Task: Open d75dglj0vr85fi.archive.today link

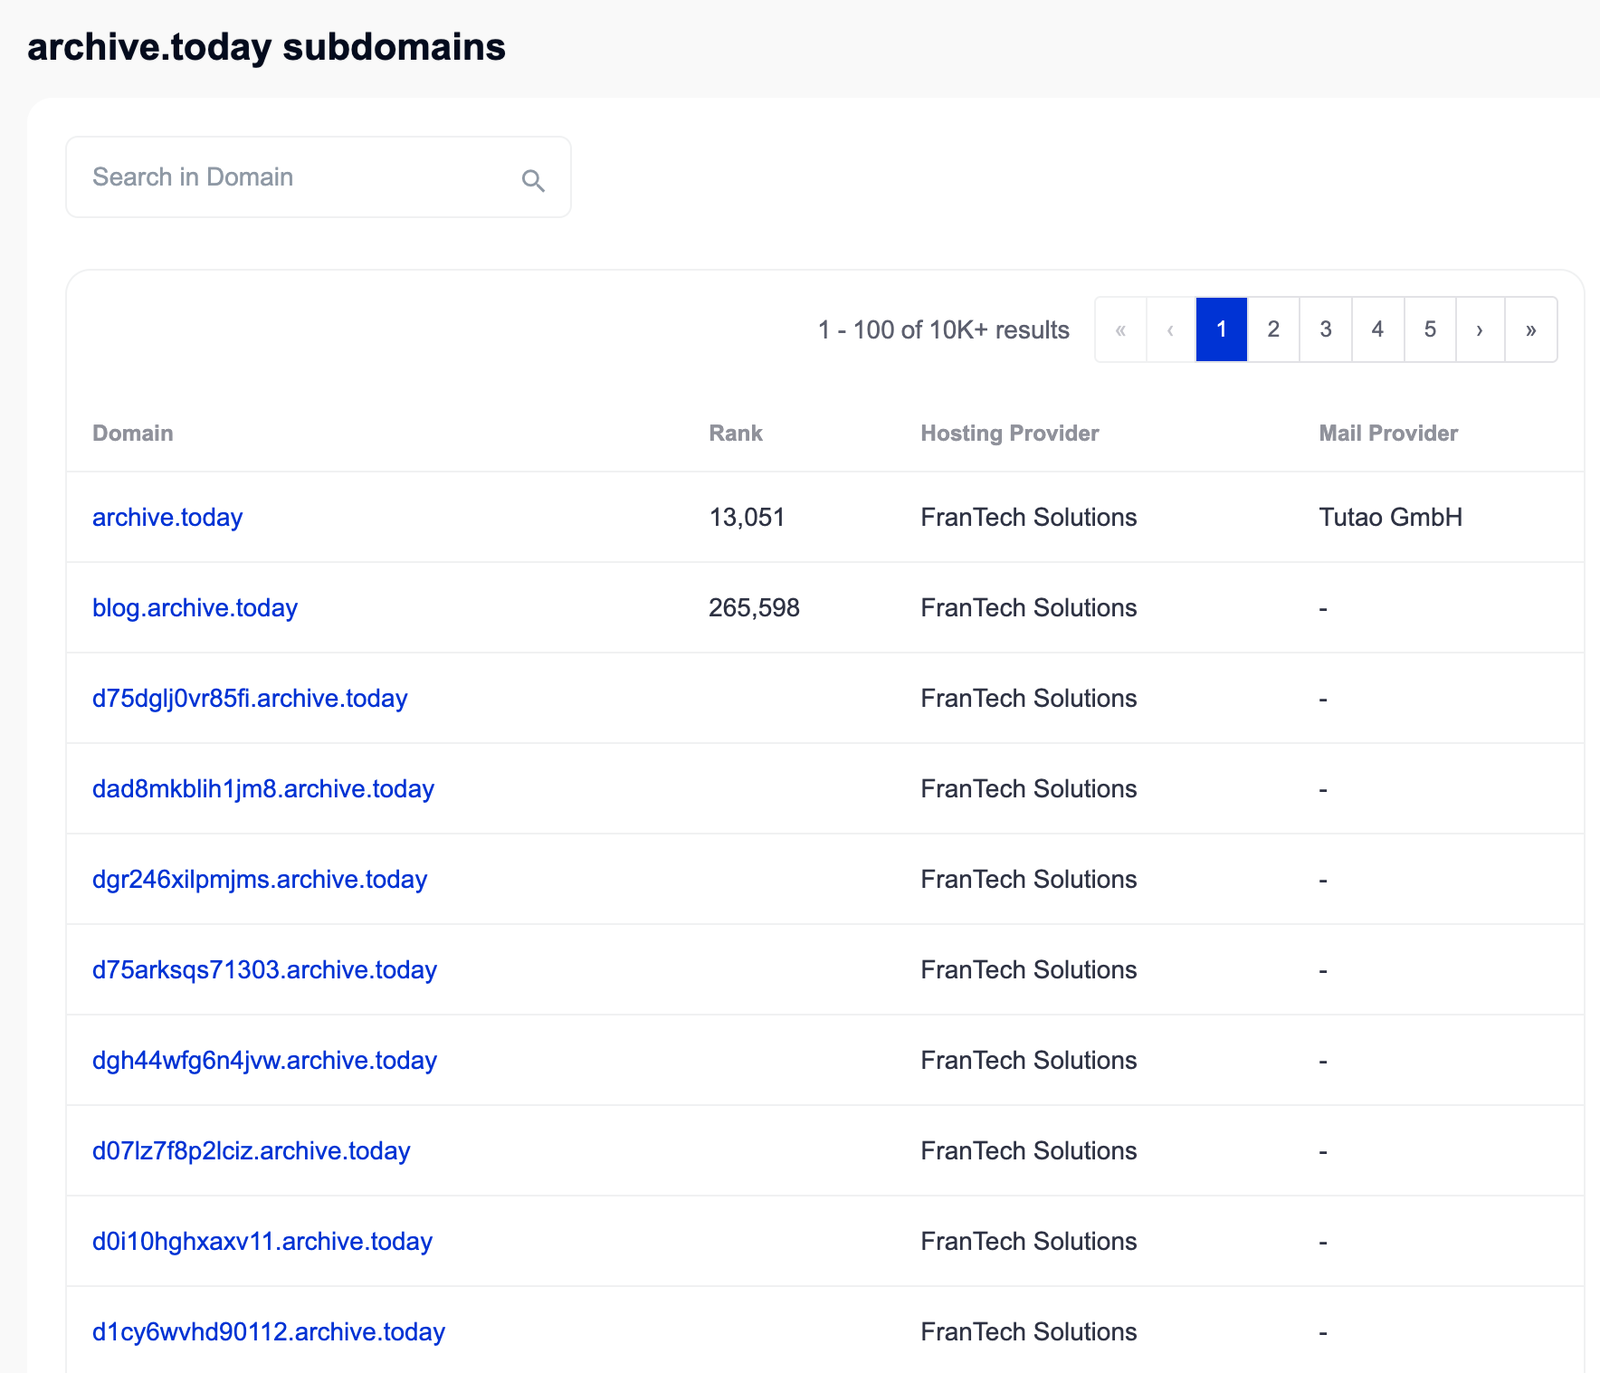Action: click(x=250, y=698)
